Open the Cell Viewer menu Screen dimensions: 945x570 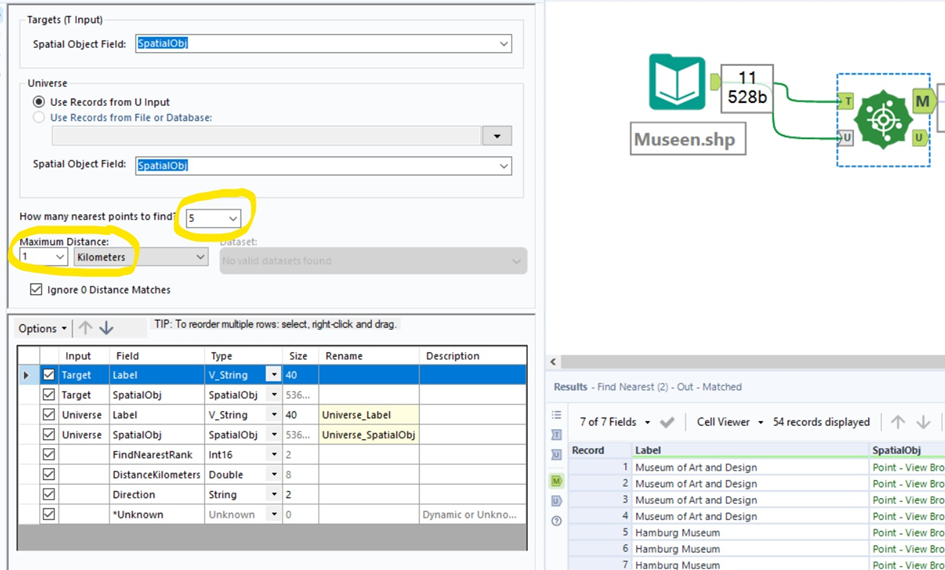[728, 422]
